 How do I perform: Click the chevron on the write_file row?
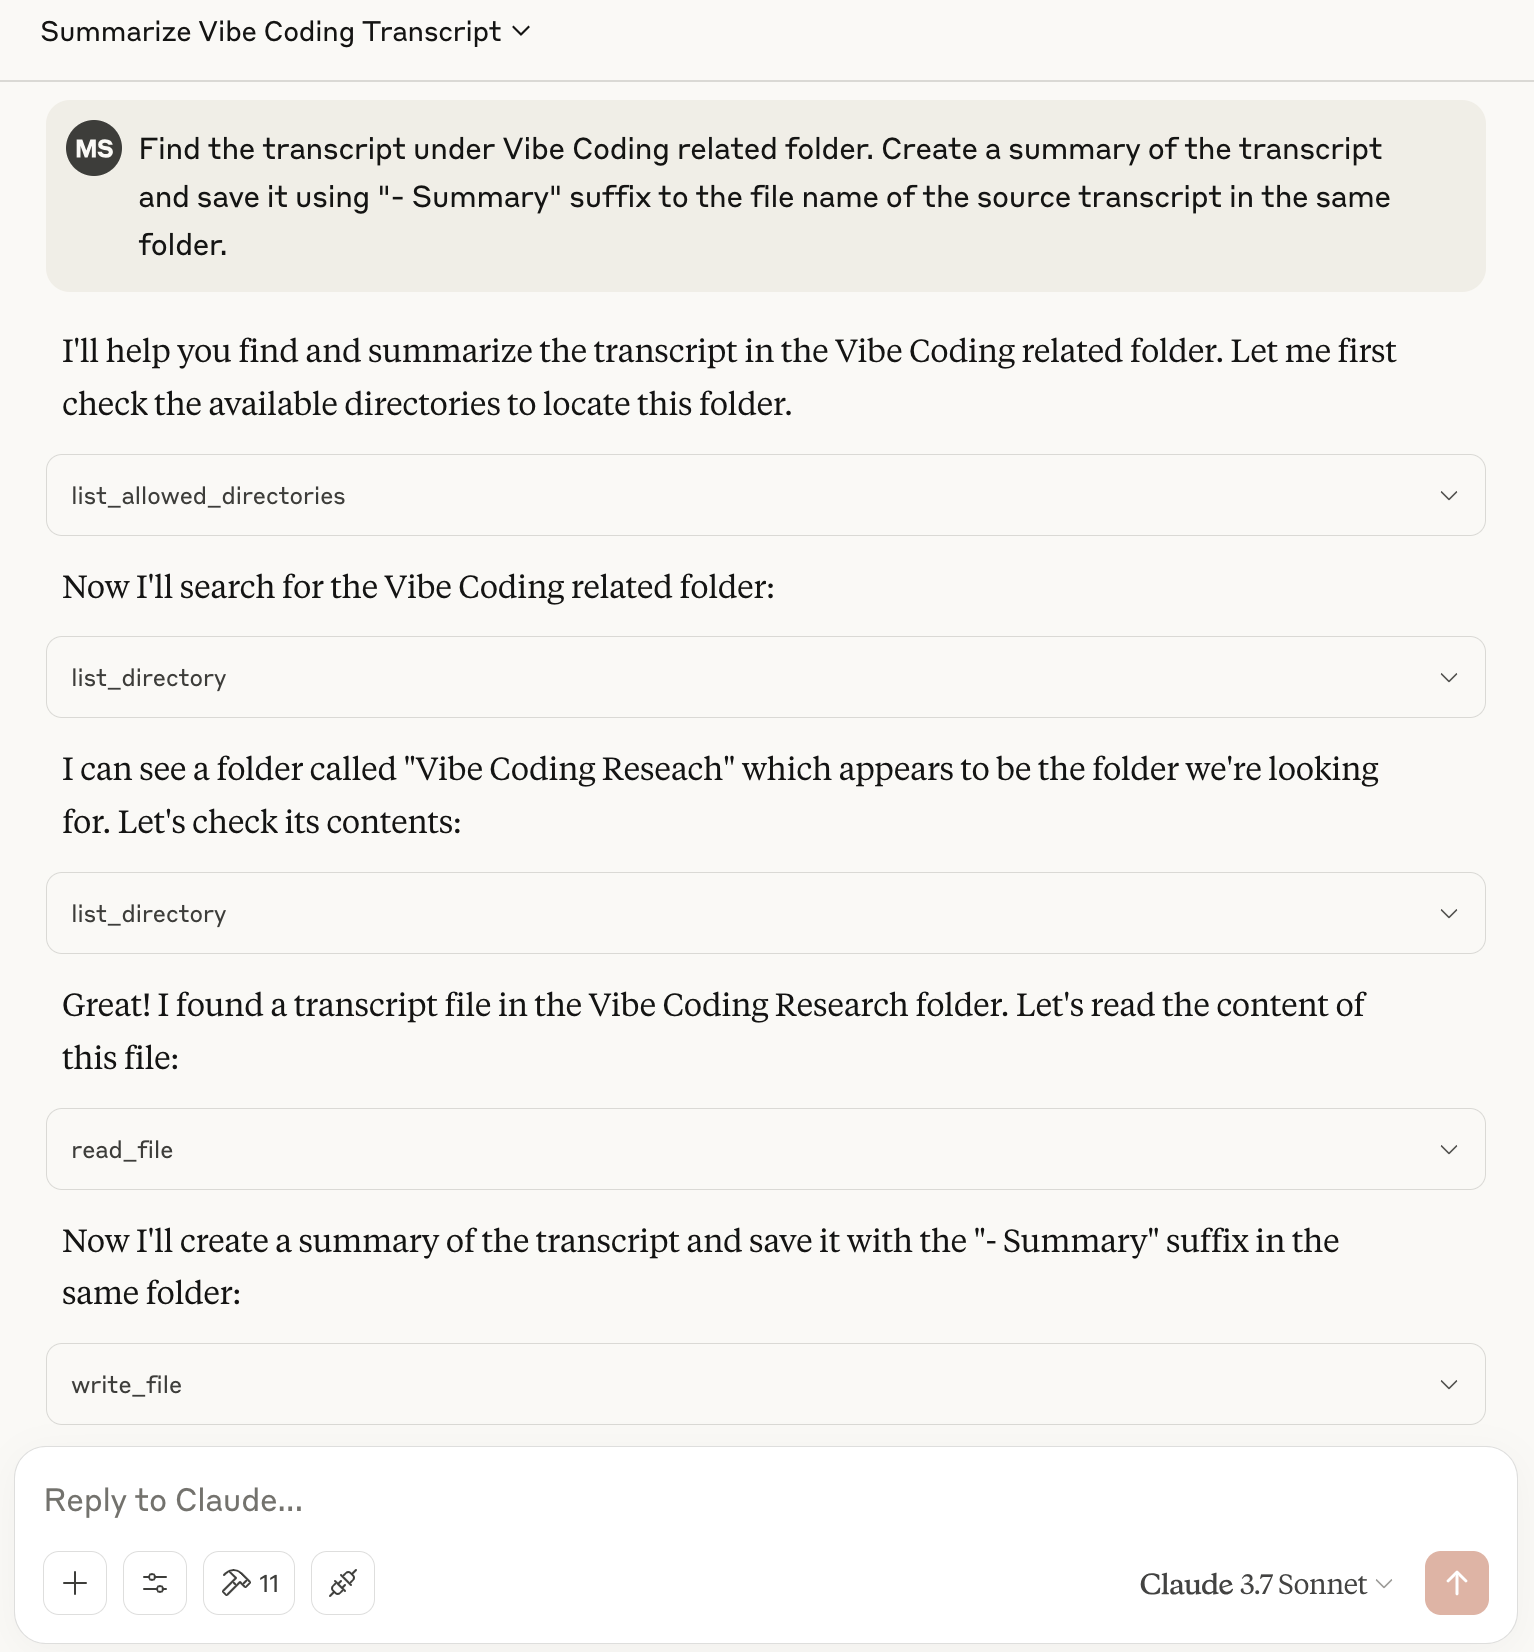pyautogui.click(x=1448, y=1385)
